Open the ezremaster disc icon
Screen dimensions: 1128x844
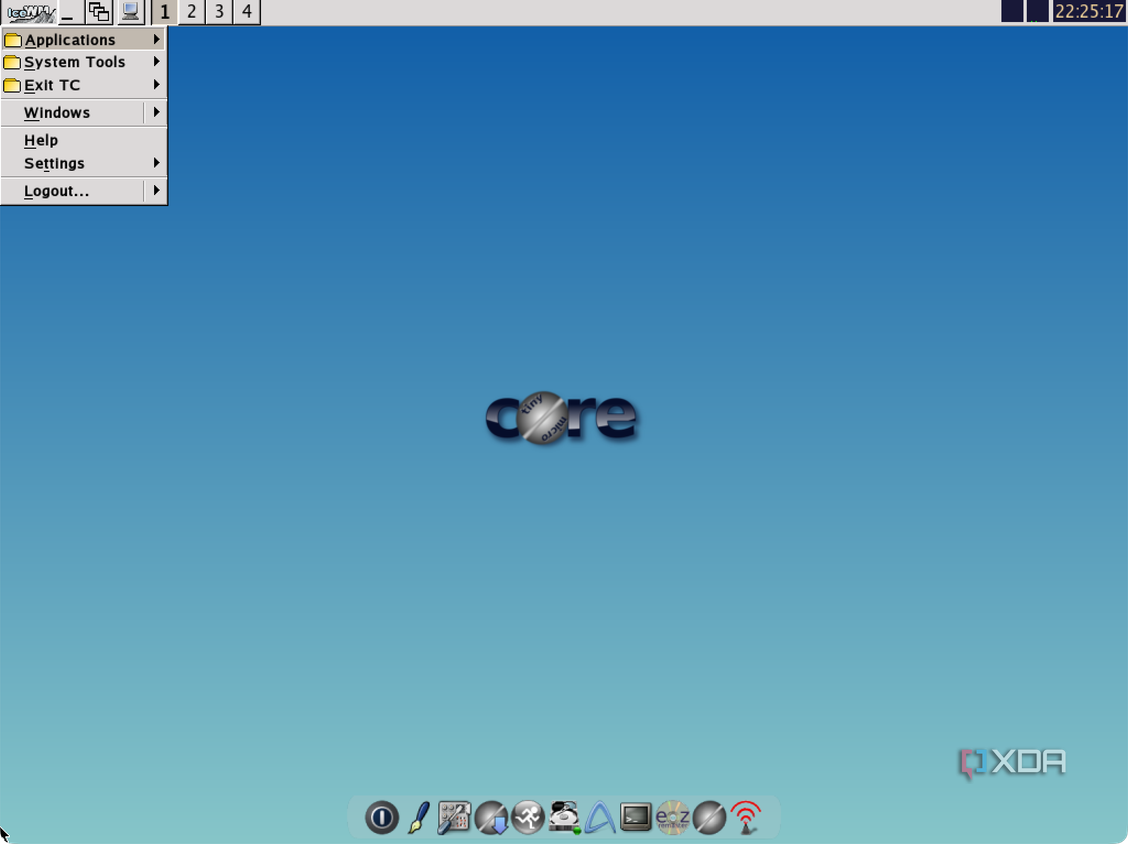673,817
